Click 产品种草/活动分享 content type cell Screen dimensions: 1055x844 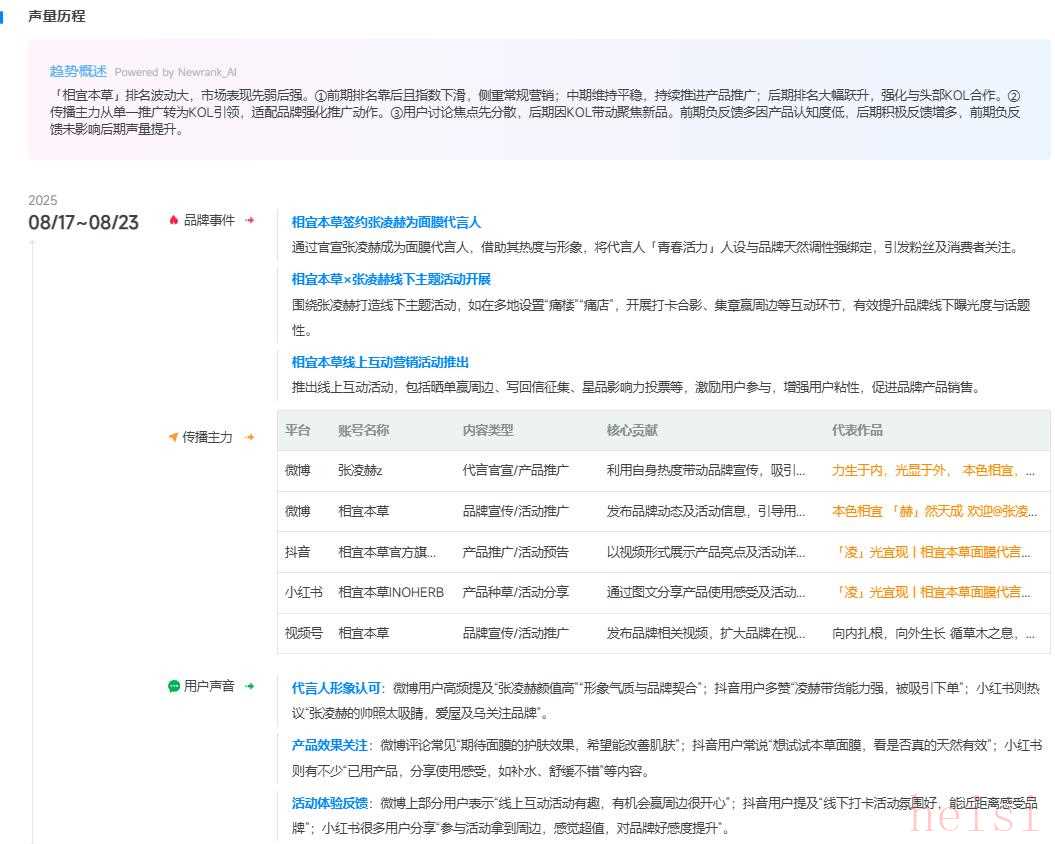tap(515, 592)
